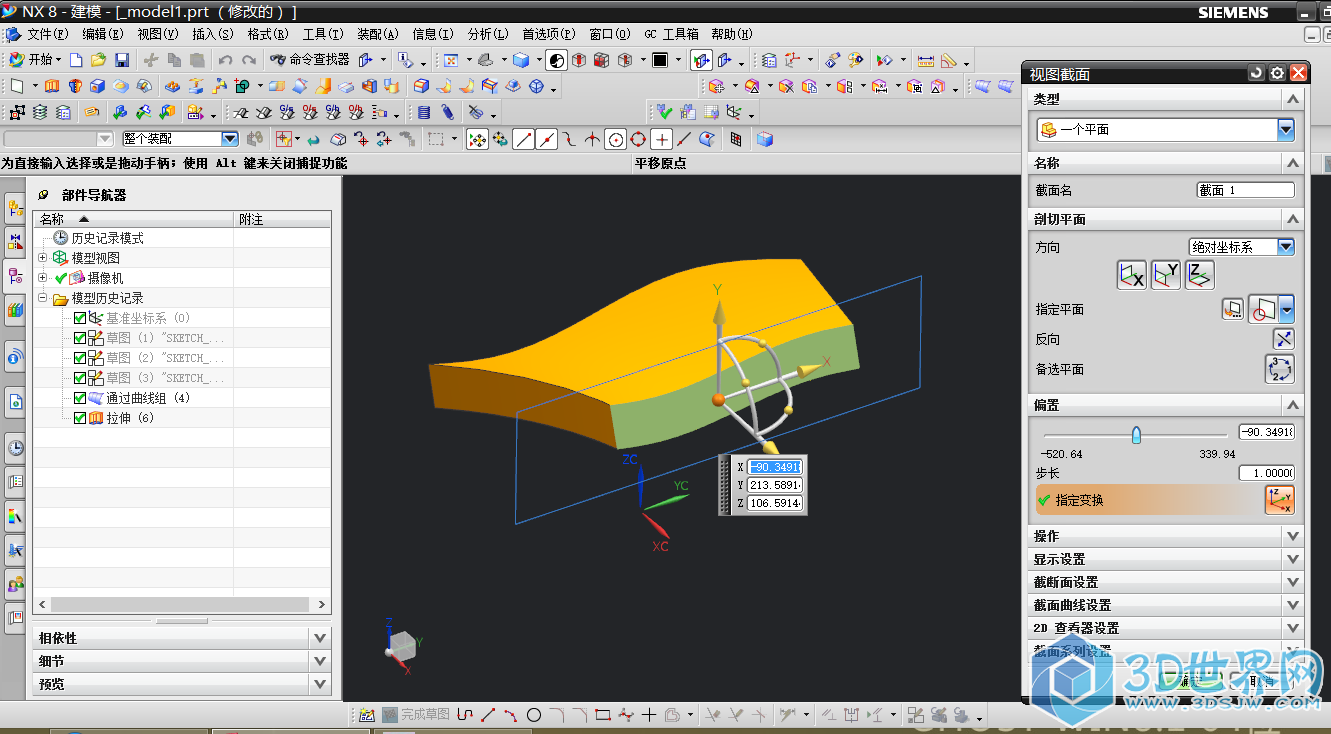Click the 步长 step value field

(1267, 473)
